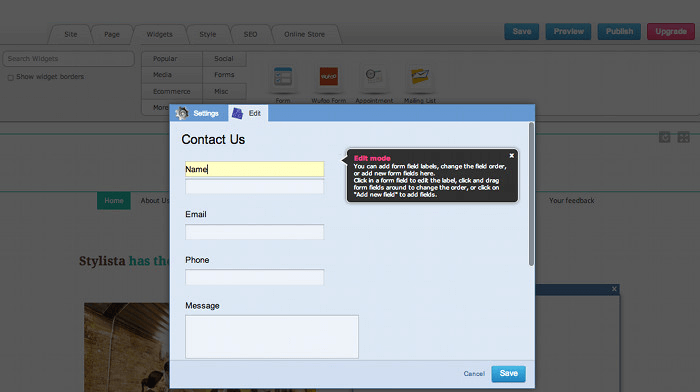
Task: Open the Your feedback navigation item
Action: click(x=571, y=200)
